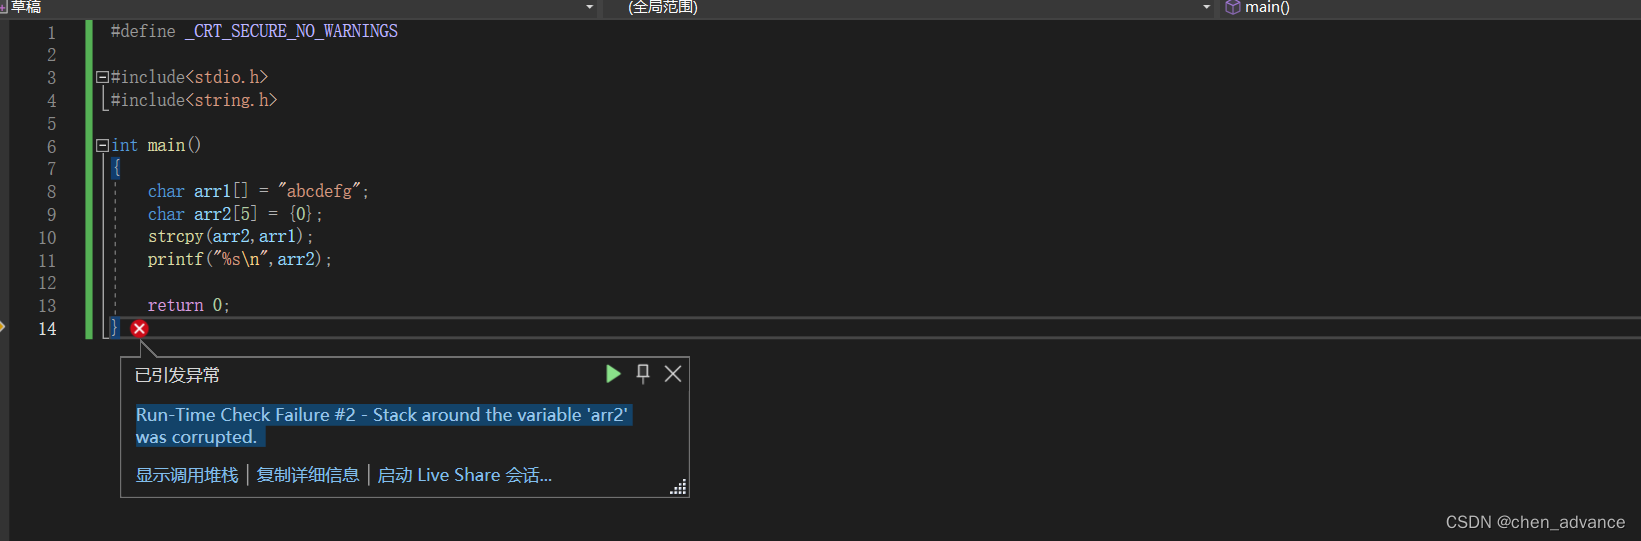
Task: Click line number 1
Action: point(52,32)
